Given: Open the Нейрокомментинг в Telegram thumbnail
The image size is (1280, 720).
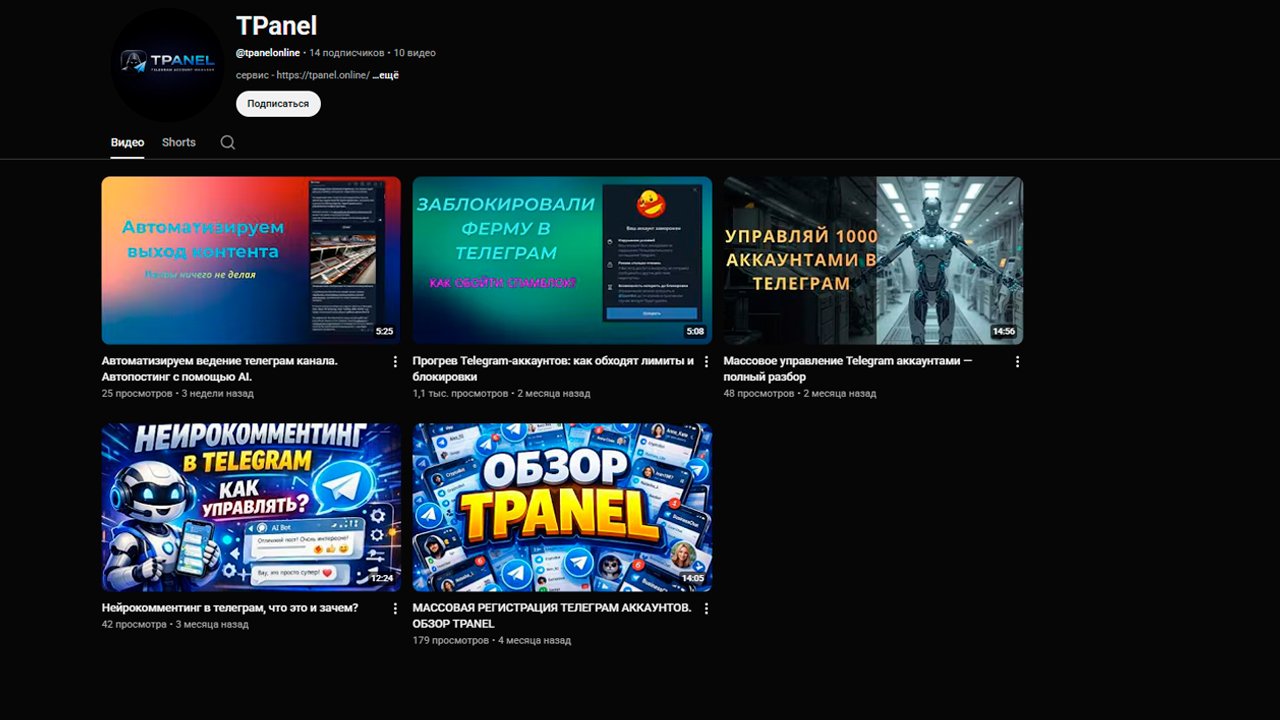Looking at the screenshot, I should click(x=251, y=507).
